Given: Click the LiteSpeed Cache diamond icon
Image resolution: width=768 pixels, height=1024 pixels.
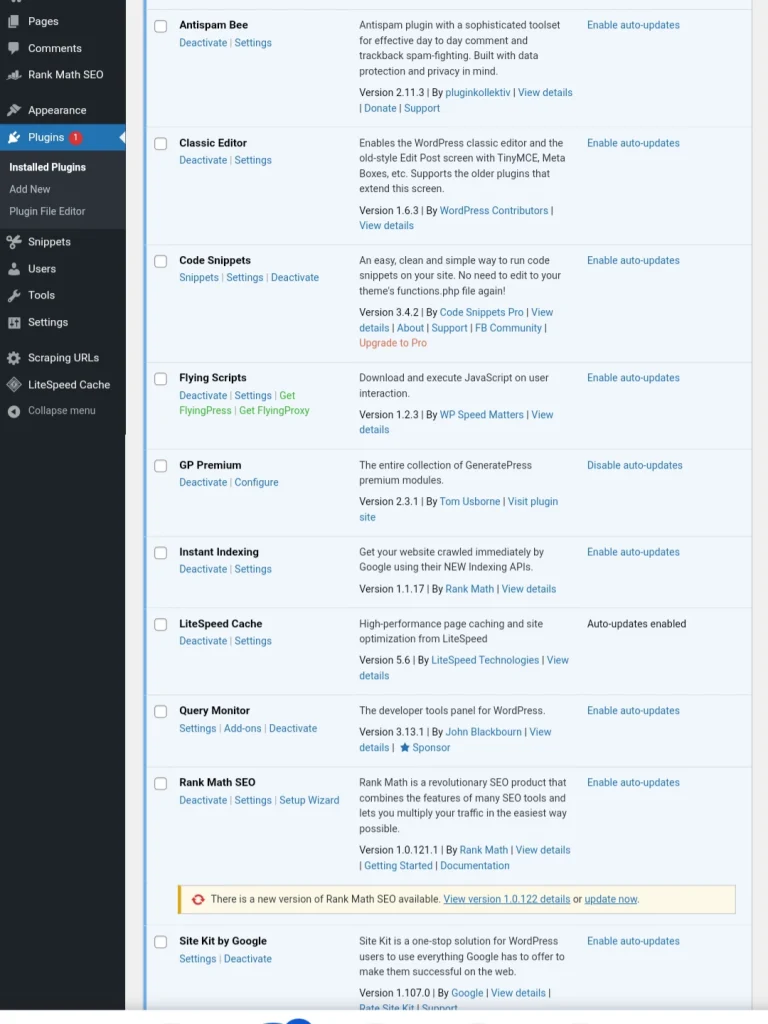Looking at the screenshot, I should 14,385.
